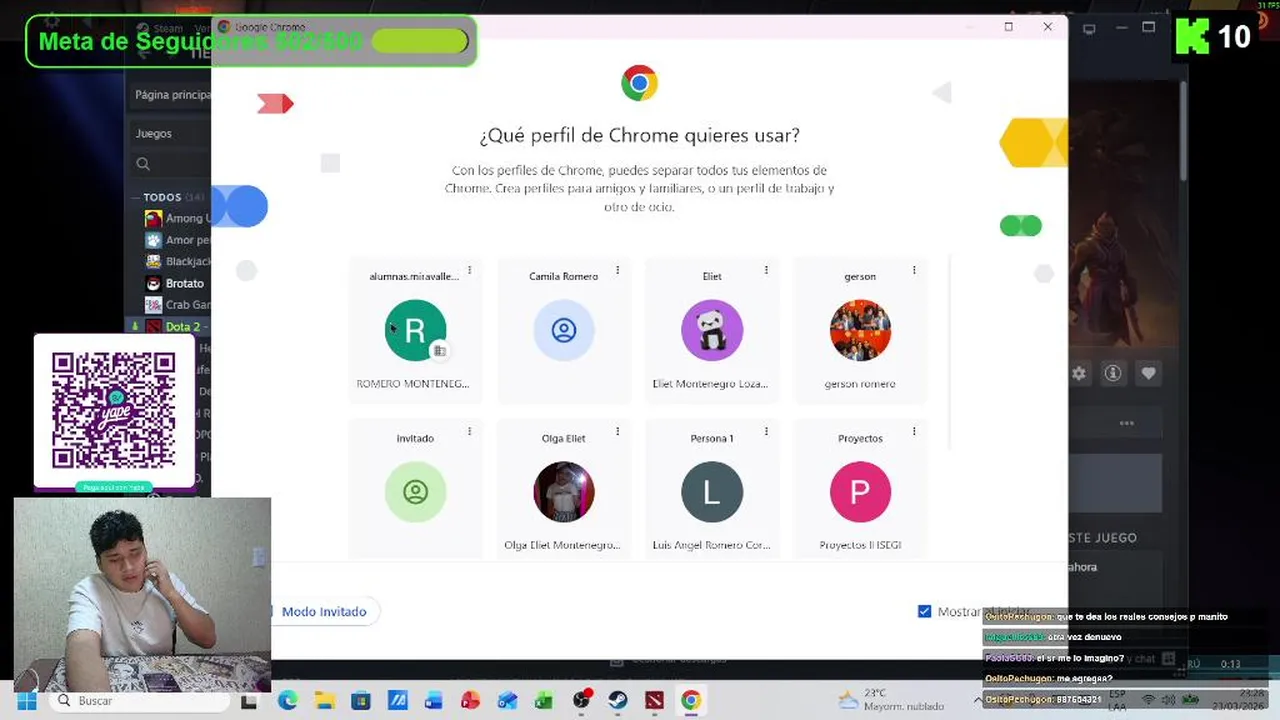Open more options for Proyectos profile
The height and width of the screenshot is (720, 1280).
coord(914,432)
